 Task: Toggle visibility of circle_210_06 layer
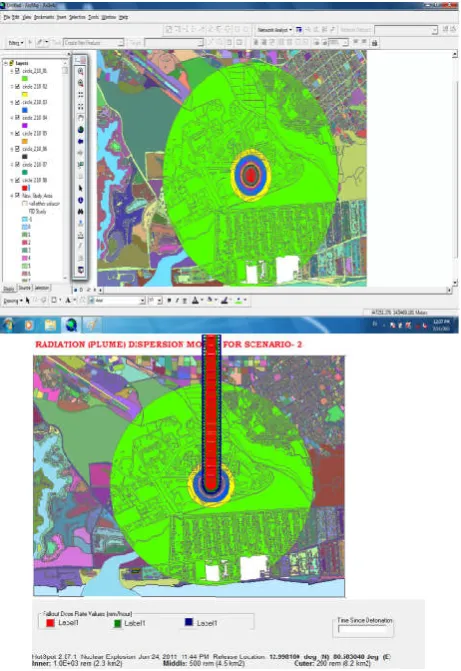tap(17, 149)
